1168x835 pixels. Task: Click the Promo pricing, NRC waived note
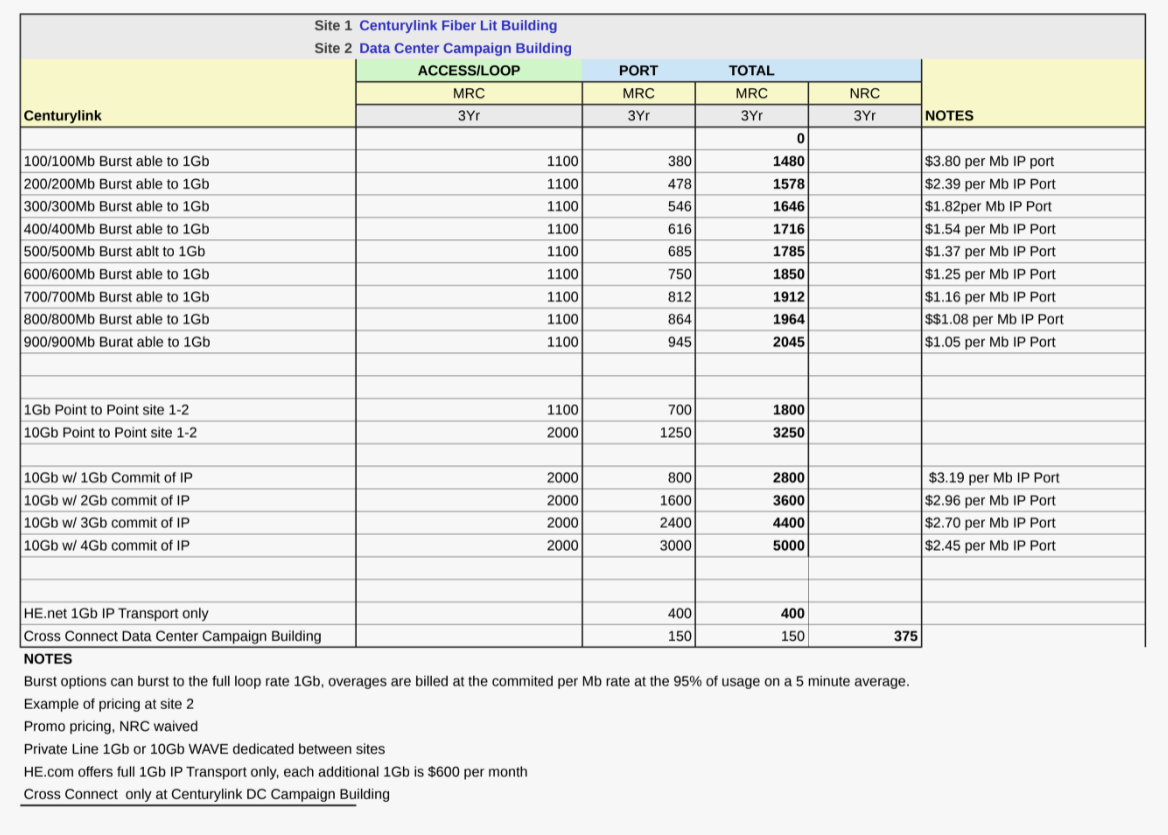[111, 727]
